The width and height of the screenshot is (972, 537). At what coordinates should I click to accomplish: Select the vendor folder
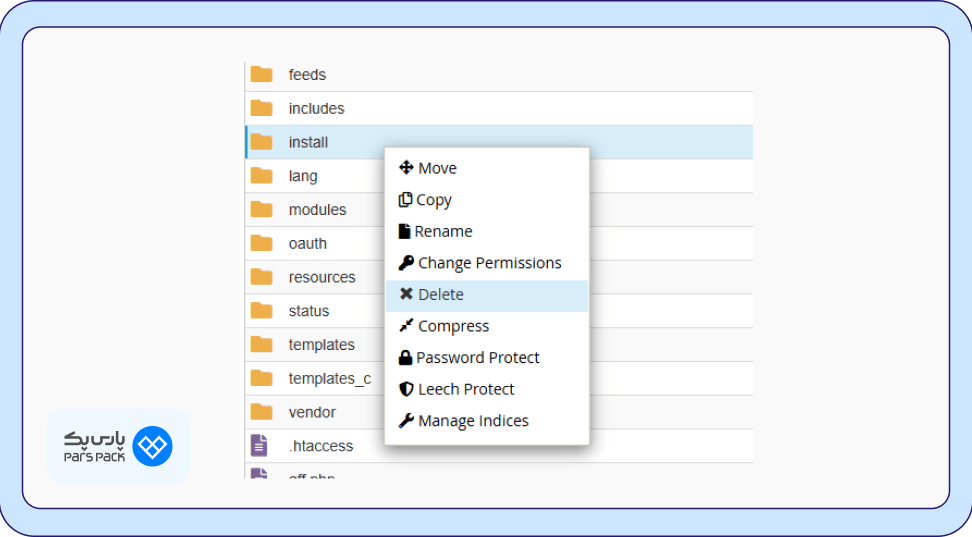[312, 412]
